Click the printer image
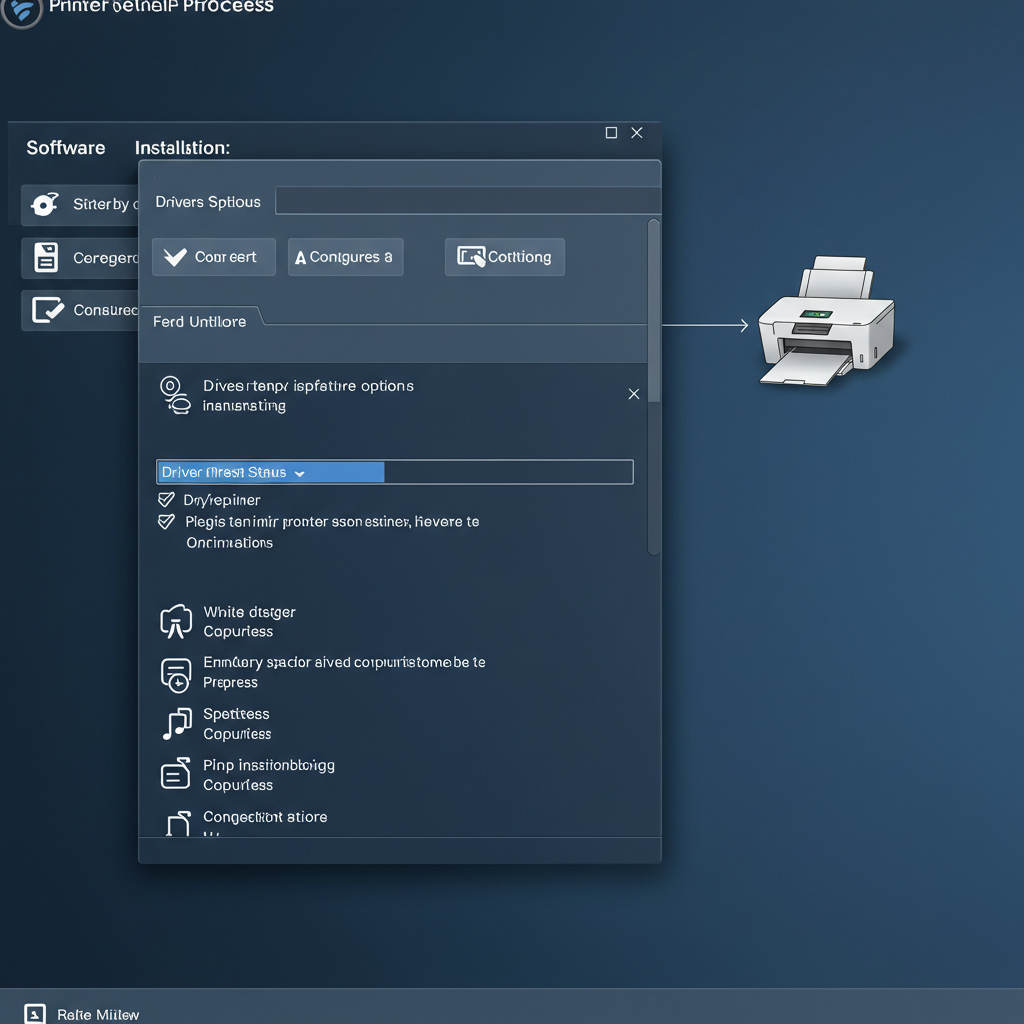This screenshot has width=1024, height=1024. point(827,320)
